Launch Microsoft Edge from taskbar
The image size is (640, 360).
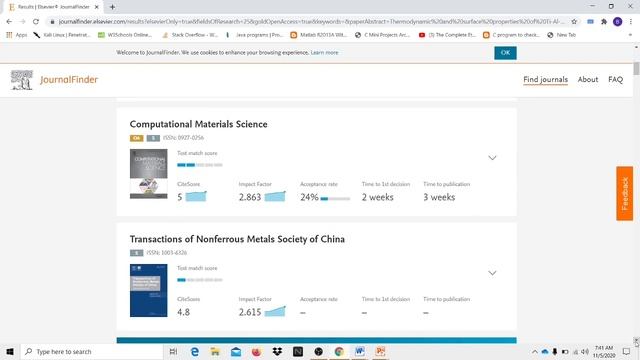click(195, 351)
